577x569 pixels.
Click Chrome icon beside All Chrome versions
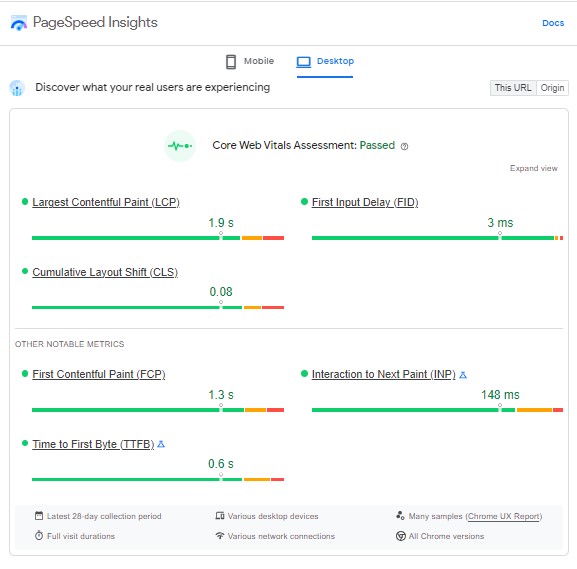tap(400, 536)
